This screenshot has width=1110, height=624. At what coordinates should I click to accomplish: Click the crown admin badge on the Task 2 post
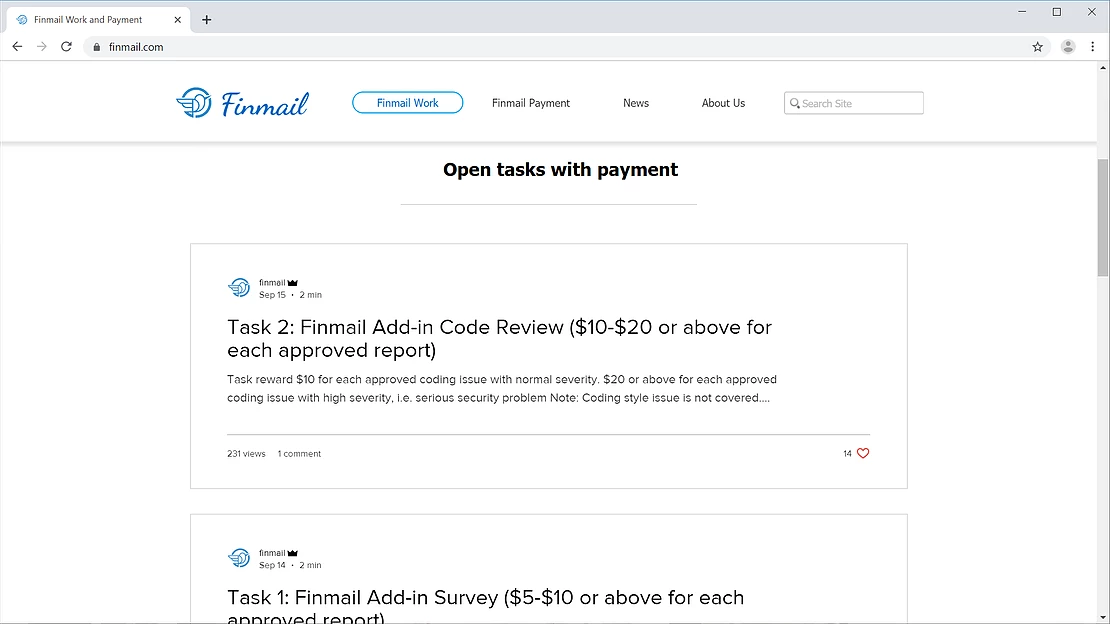coord(292,283)
